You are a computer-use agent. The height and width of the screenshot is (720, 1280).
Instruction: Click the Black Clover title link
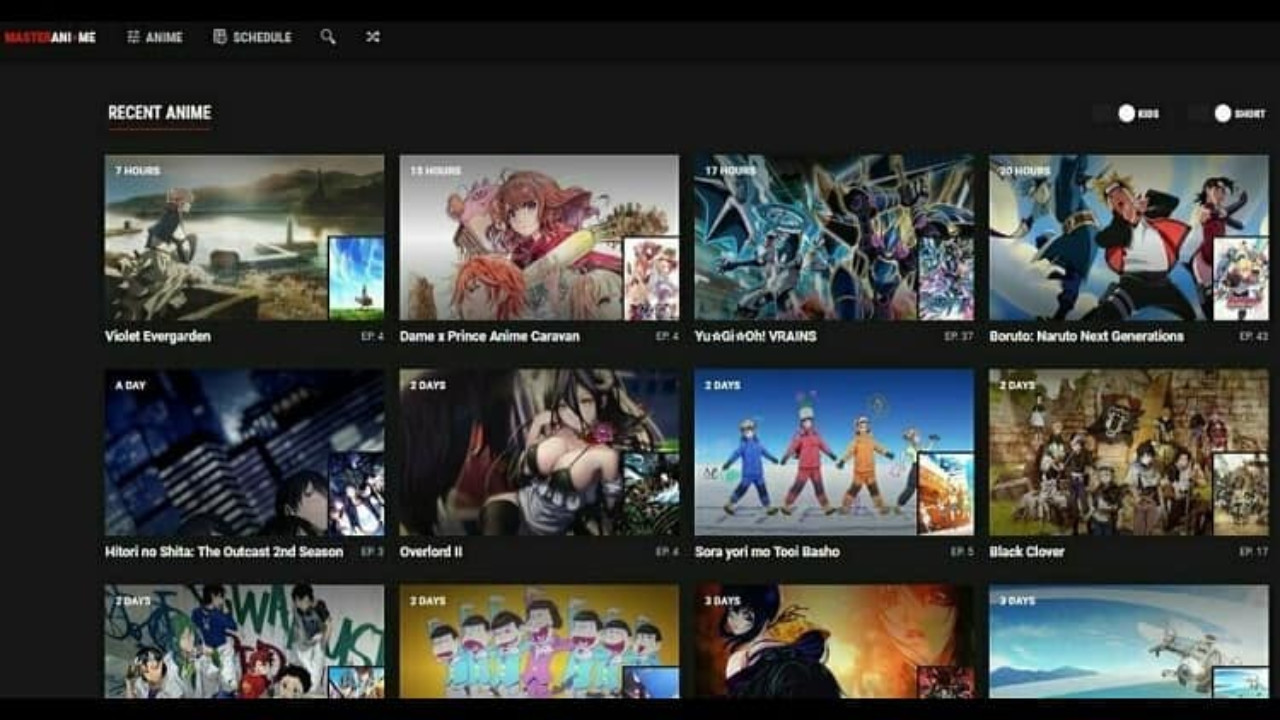pos(1027,551)
